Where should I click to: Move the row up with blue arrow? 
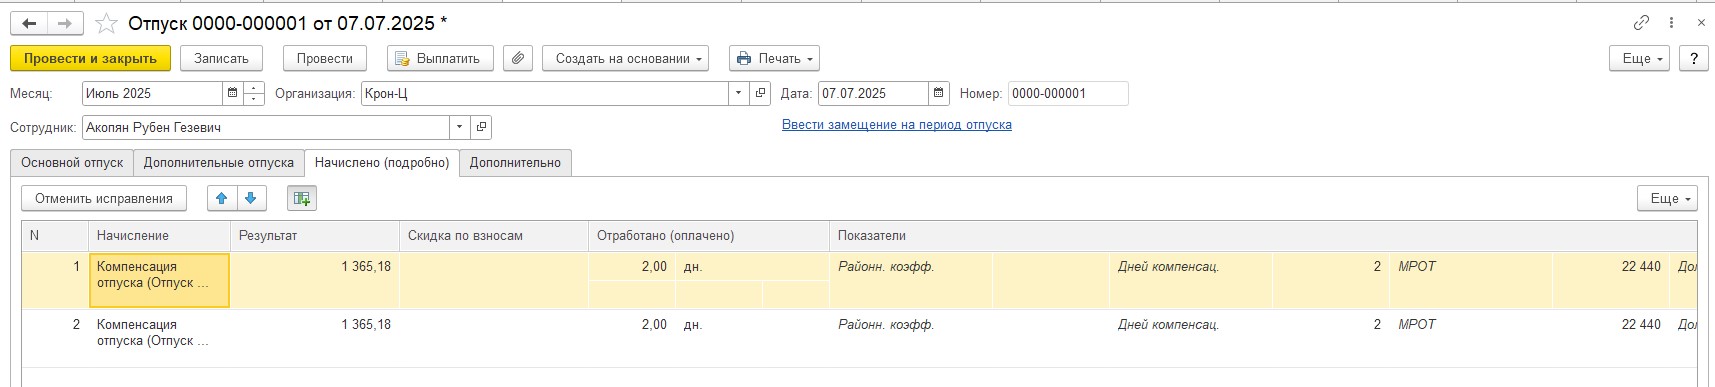(222, 198)
